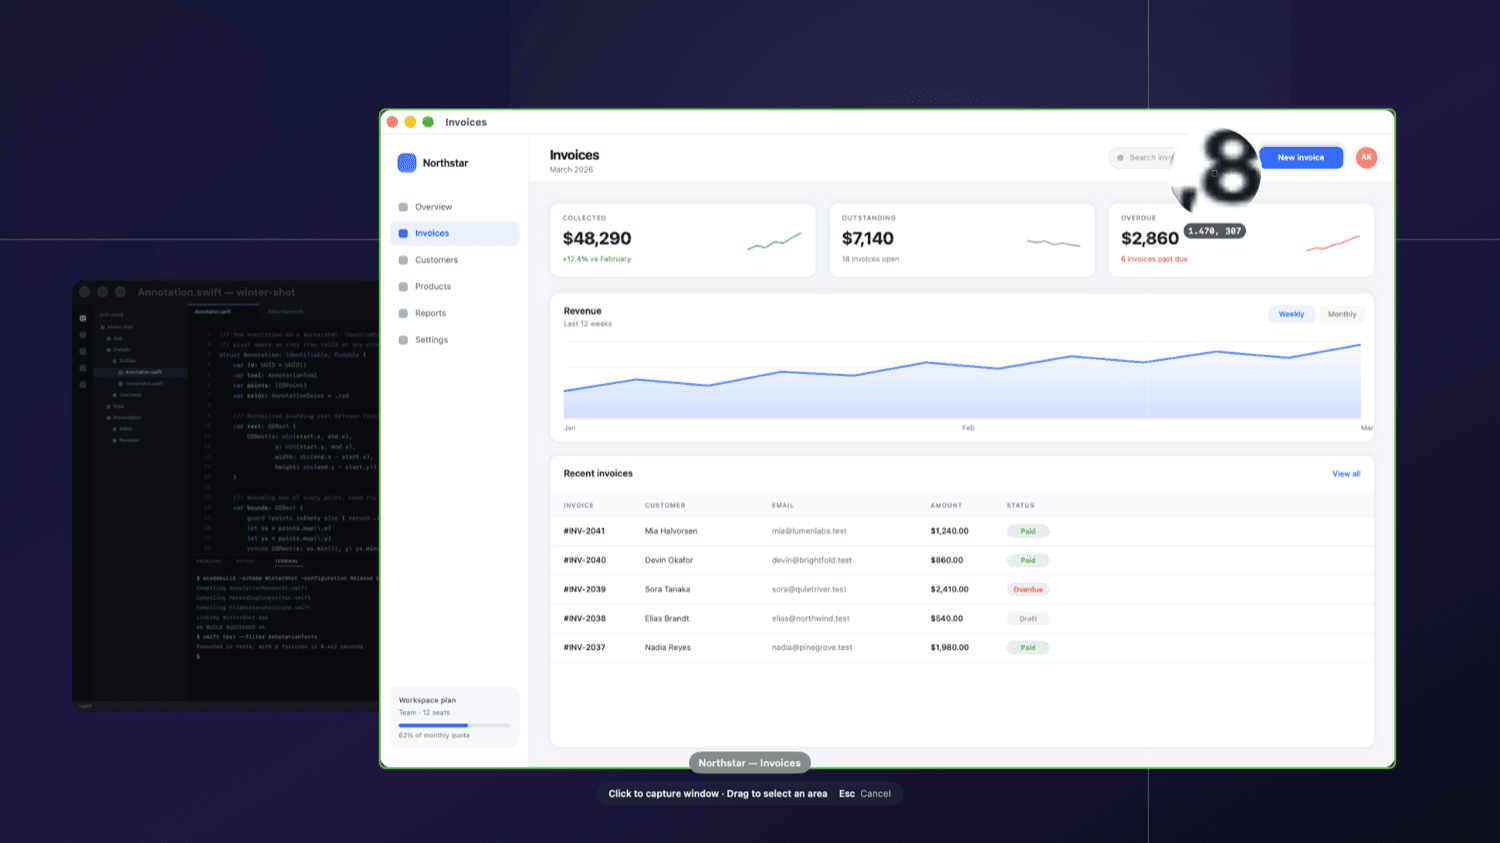Click email nadia@pinegrove.test

(x=812, y=647)
